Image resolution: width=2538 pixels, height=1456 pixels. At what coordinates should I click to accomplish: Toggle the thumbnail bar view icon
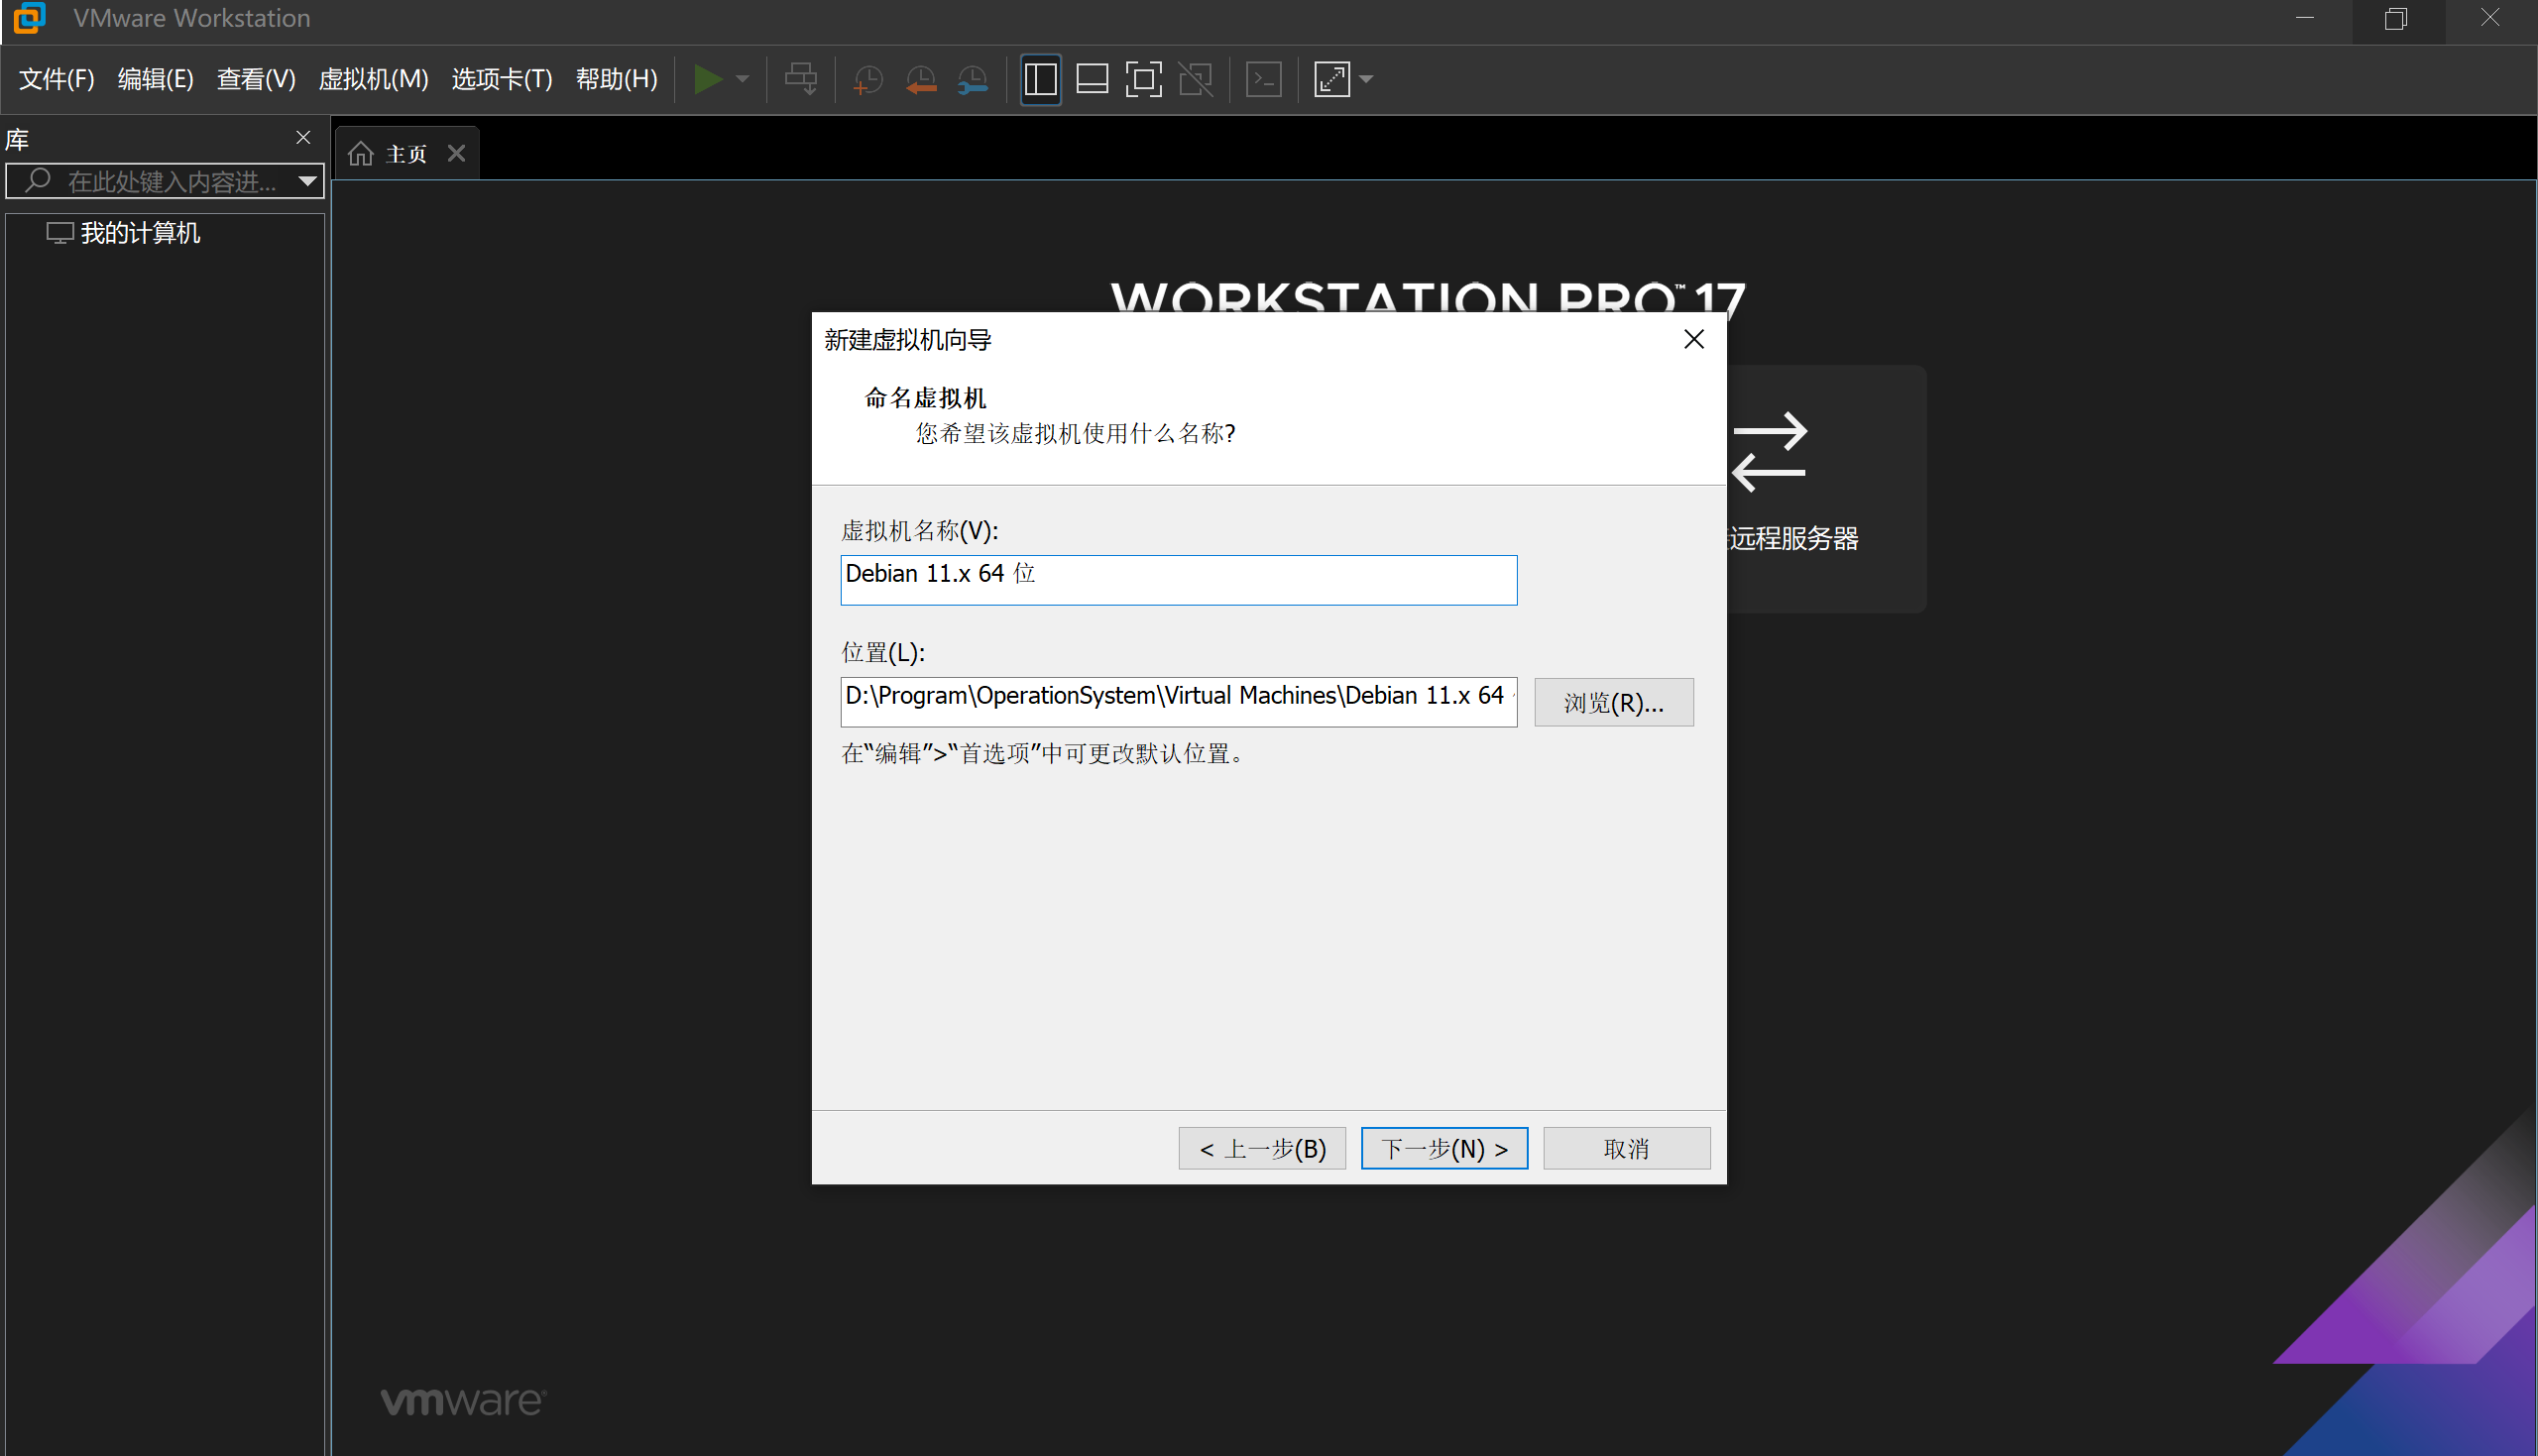[x=1092, y=79]
